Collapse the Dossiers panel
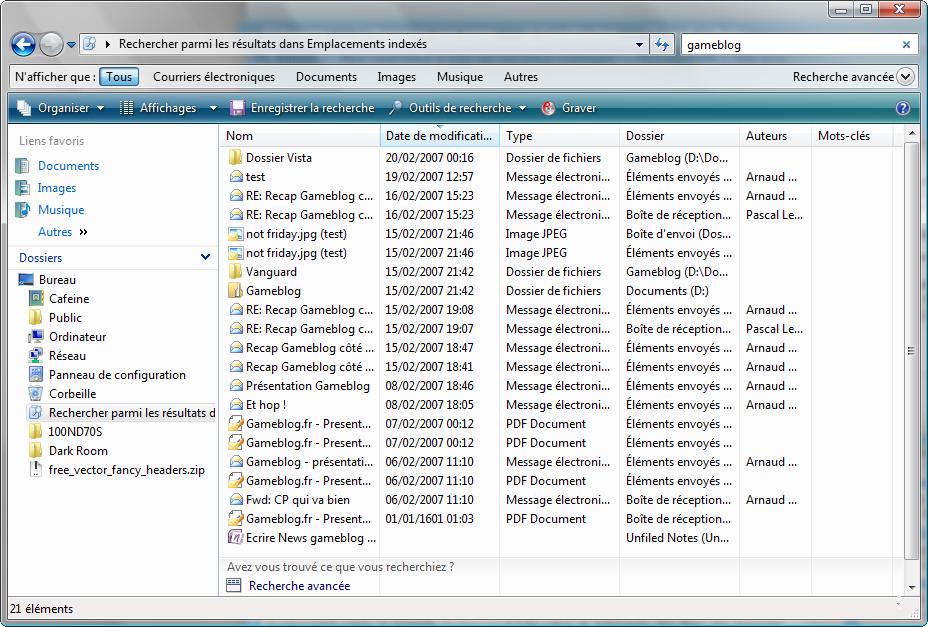 click(206, 258)
